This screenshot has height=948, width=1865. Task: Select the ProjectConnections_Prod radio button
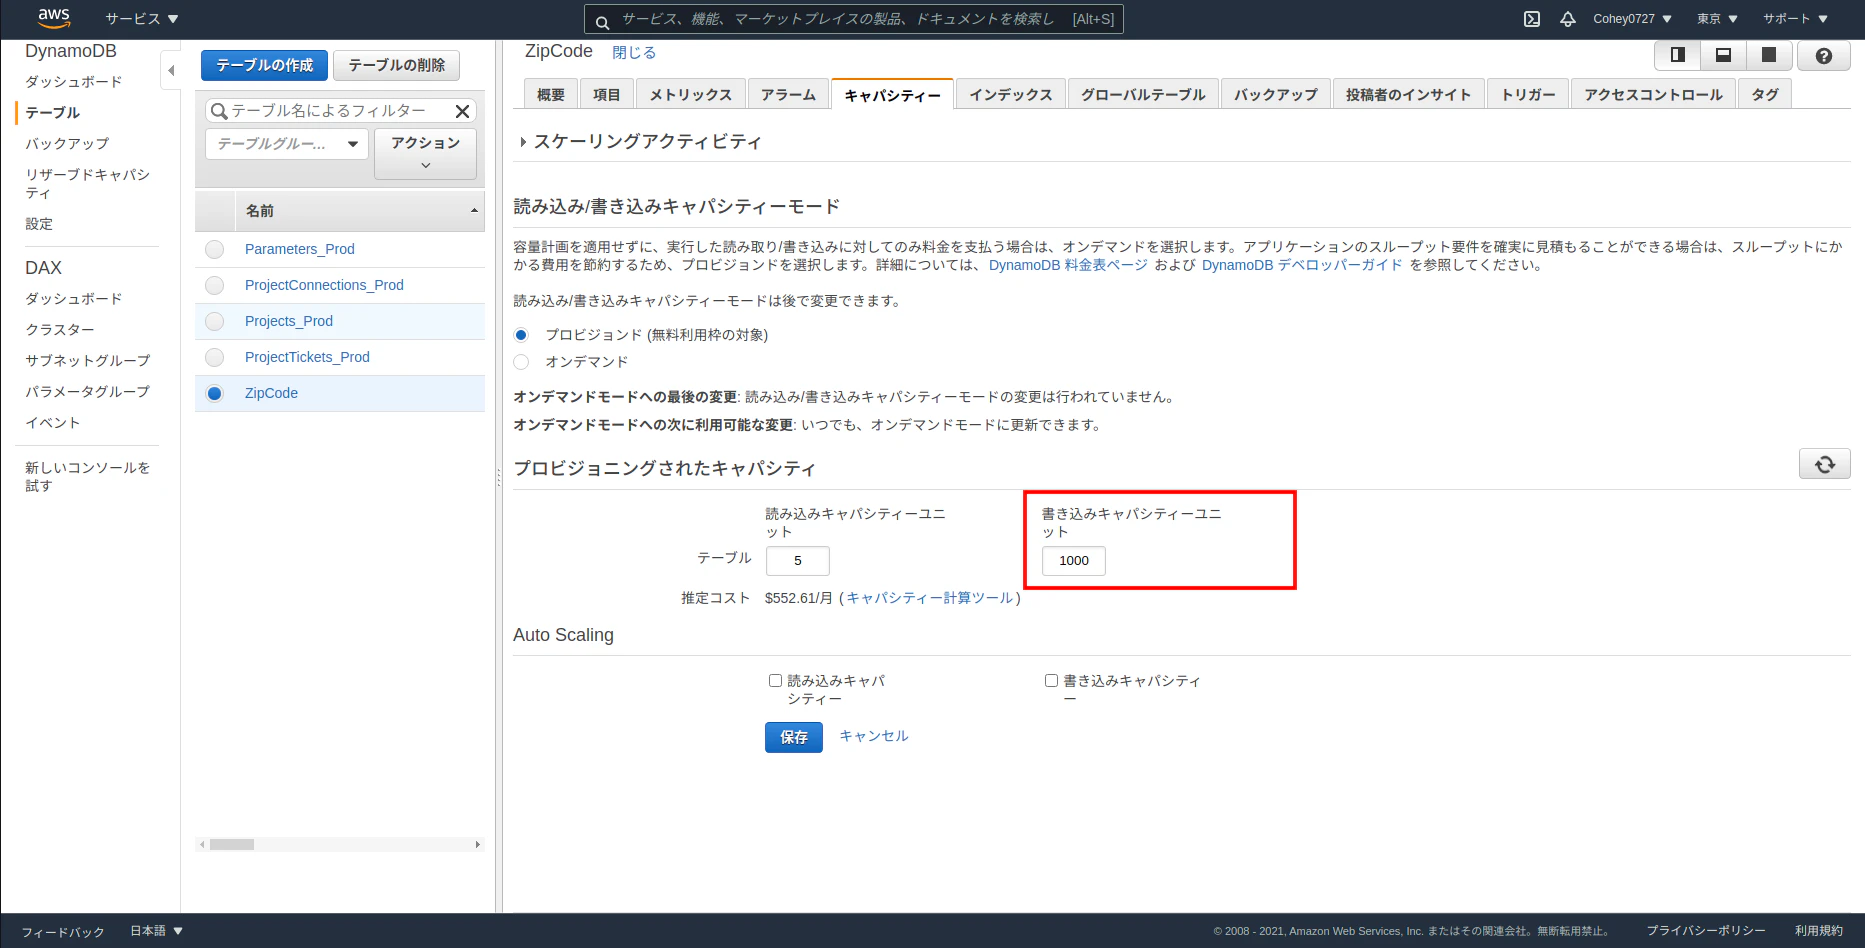[x=214, y=285]
